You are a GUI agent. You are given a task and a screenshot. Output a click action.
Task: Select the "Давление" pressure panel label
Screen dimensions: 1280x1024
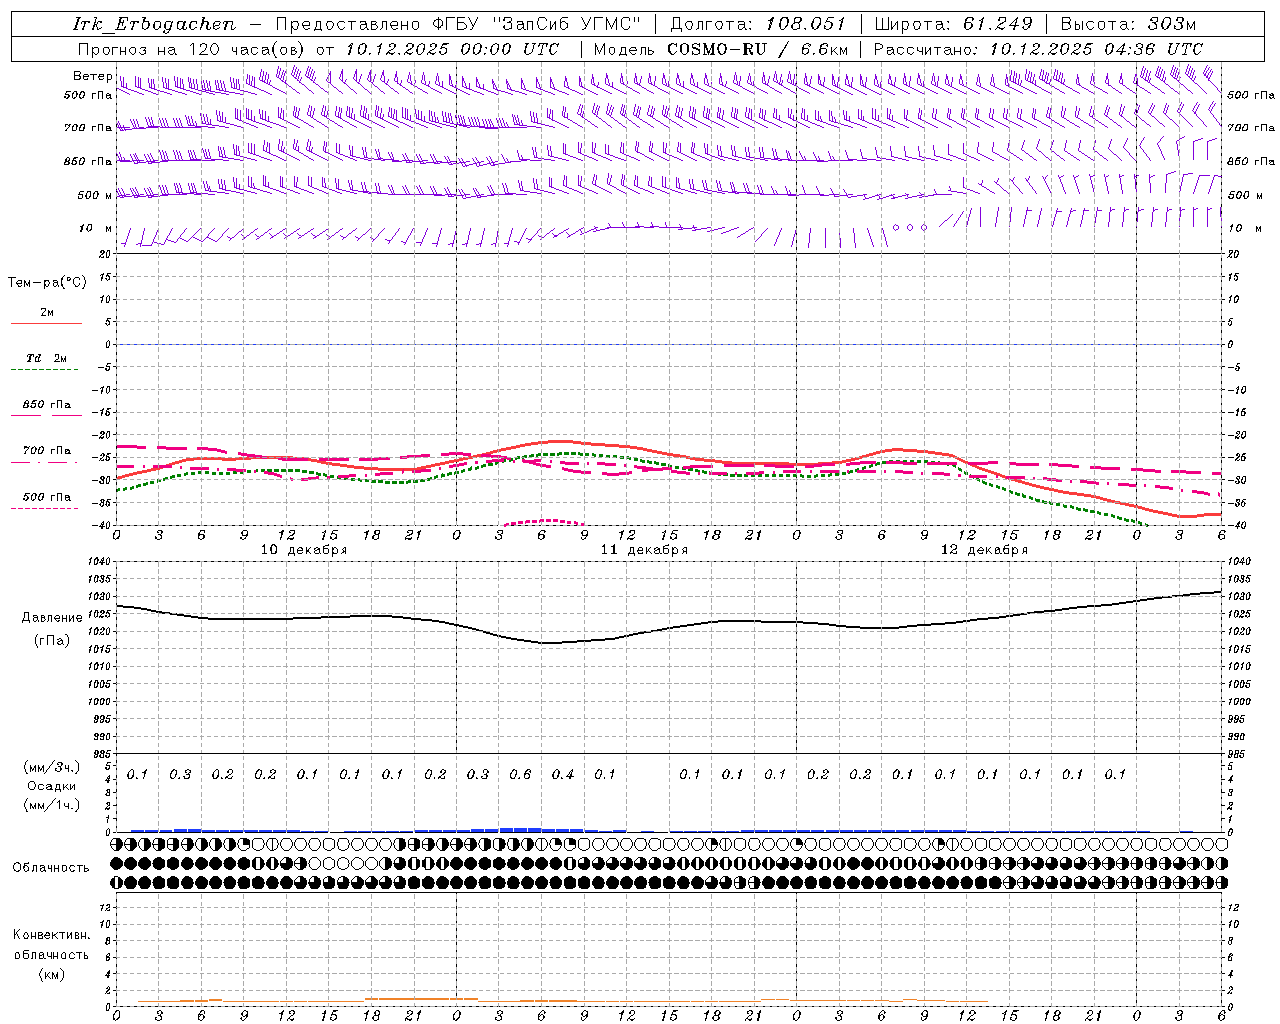[x=50, y=618]
